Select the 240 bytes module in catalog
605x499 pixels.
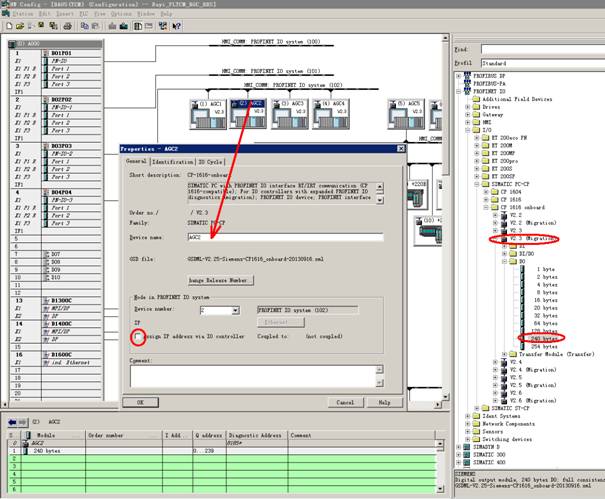point(540,338)
